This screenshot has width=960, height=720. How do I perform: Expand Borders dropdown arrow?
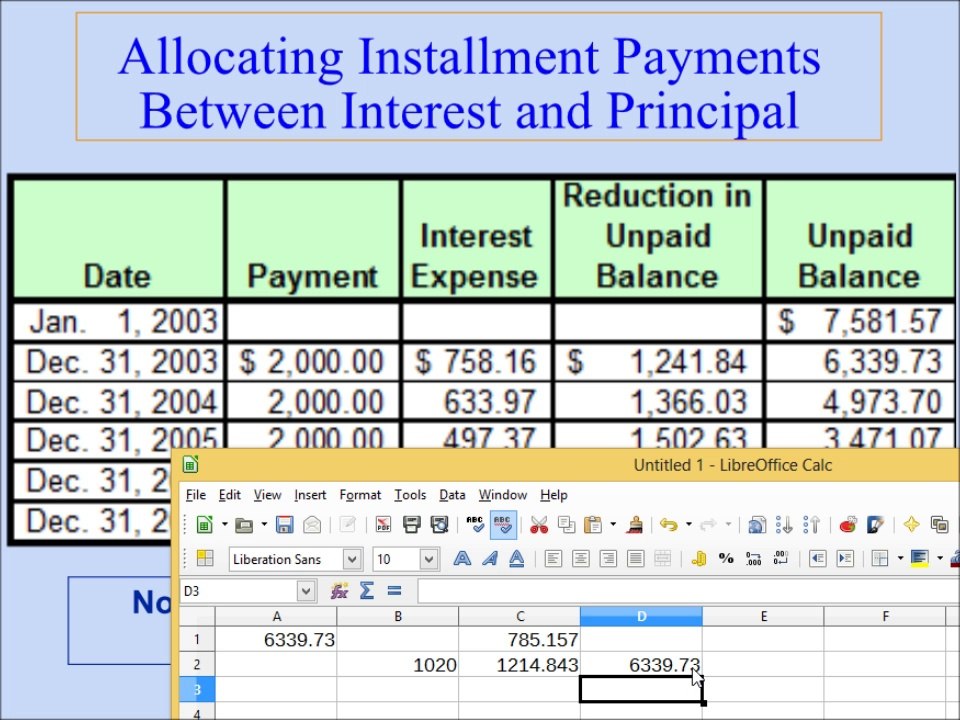coord(900,558)
